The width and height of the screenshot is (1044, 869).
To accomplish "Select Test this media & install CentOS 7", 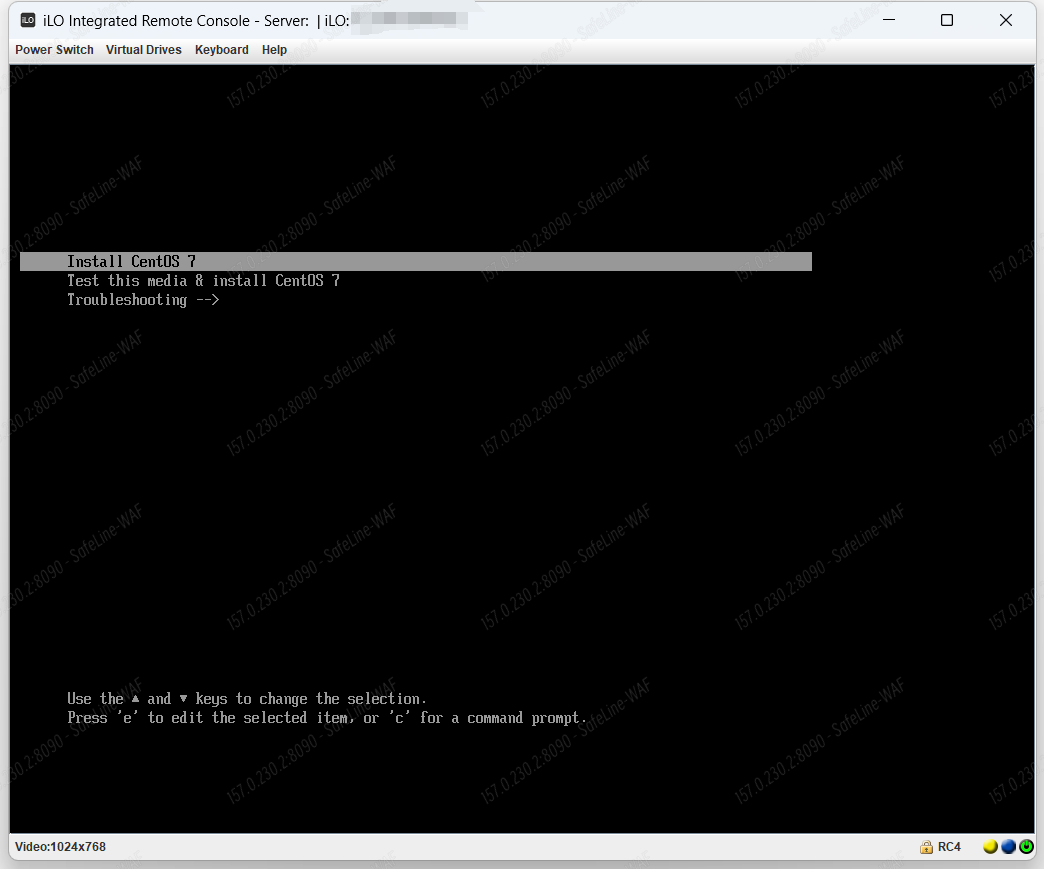I will tap(203, 281).
